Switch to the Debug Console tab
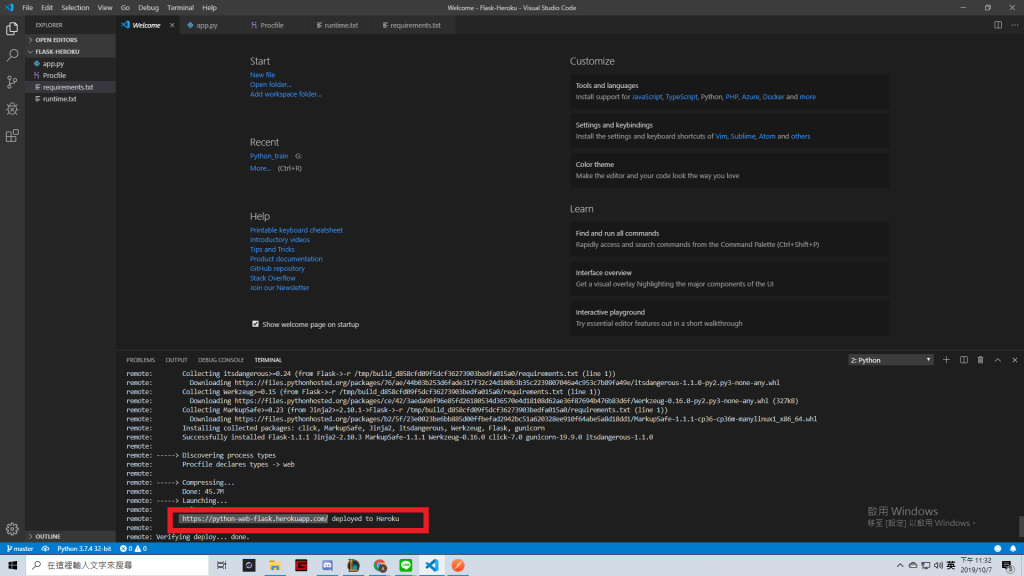 pyautogui.click(x=221, y=360)
